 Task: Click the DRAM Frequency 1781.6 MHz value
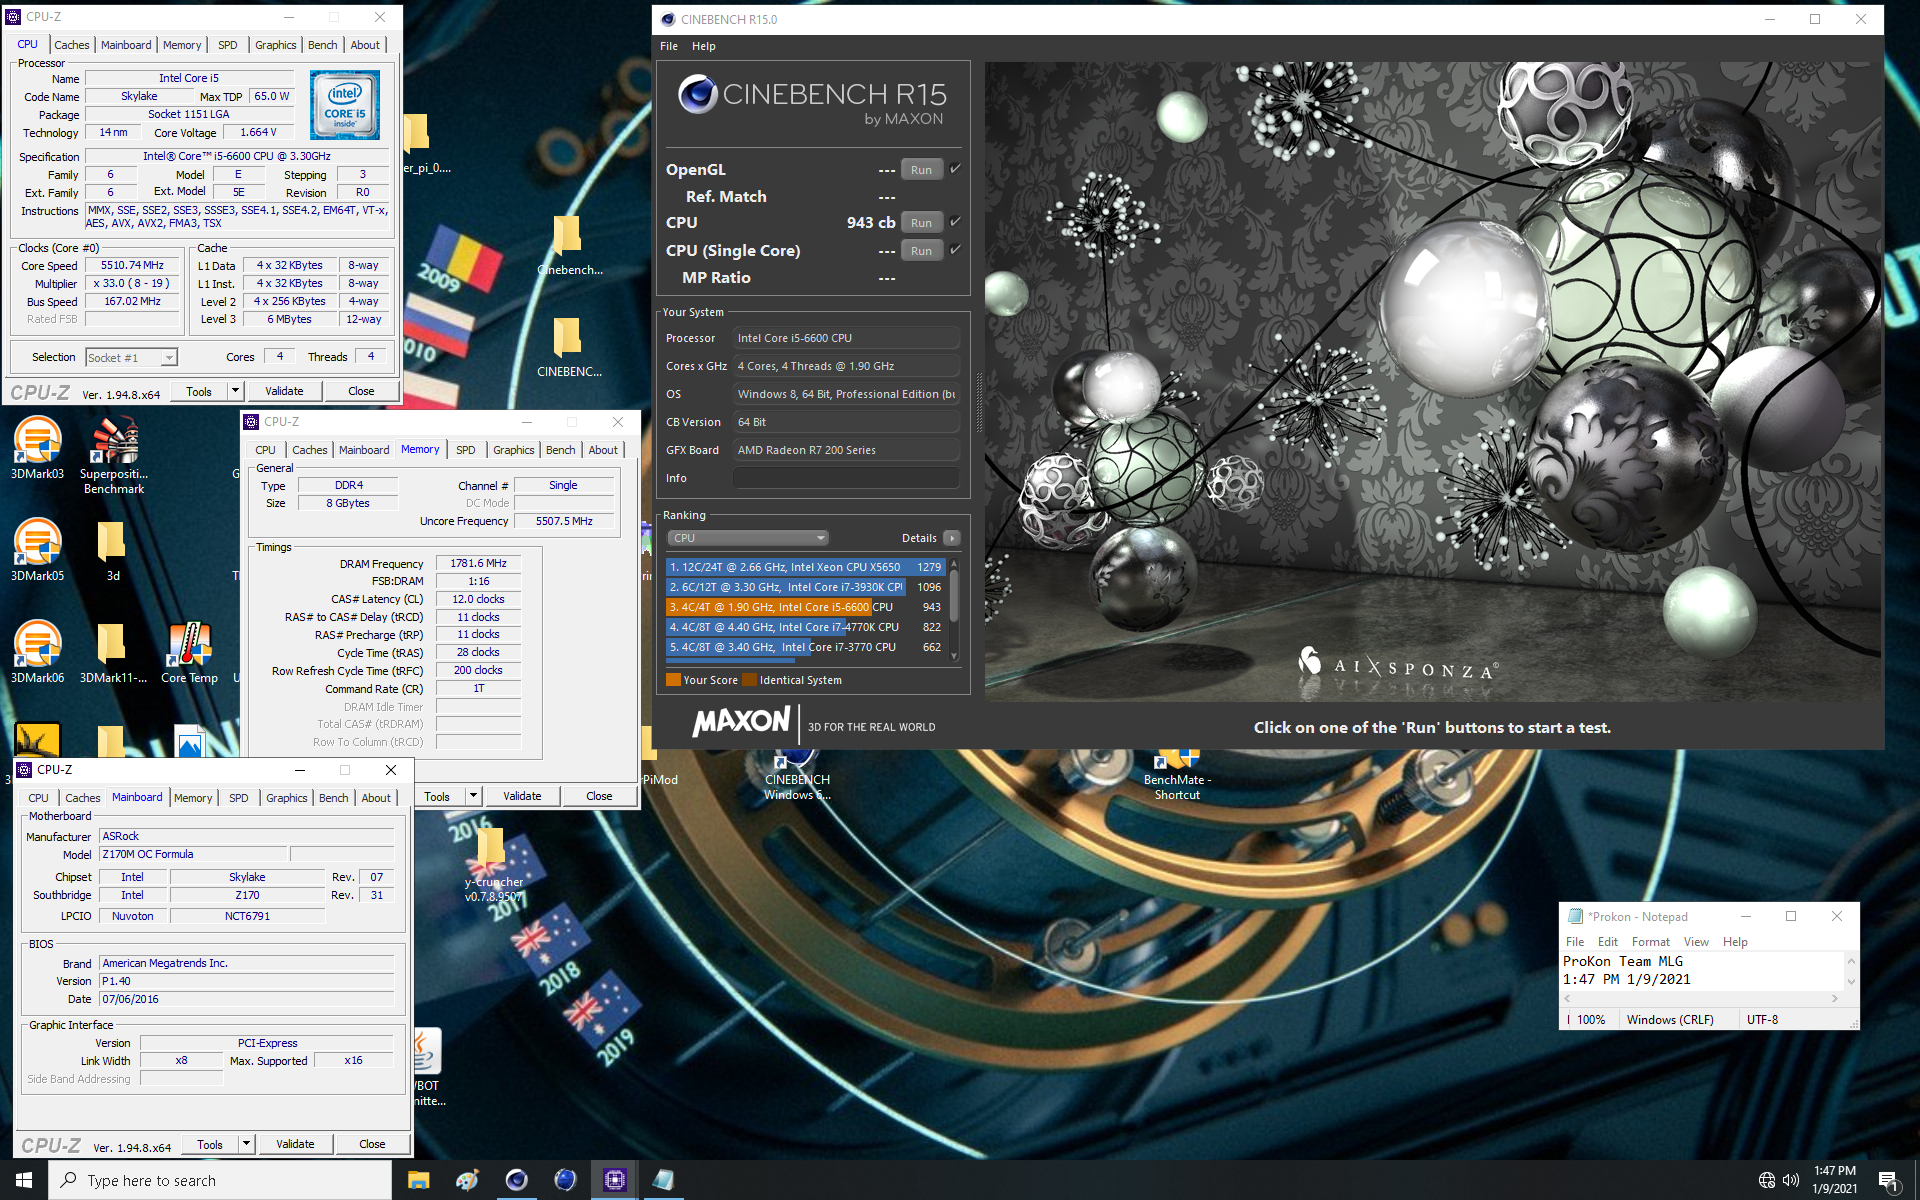(478, 563)
